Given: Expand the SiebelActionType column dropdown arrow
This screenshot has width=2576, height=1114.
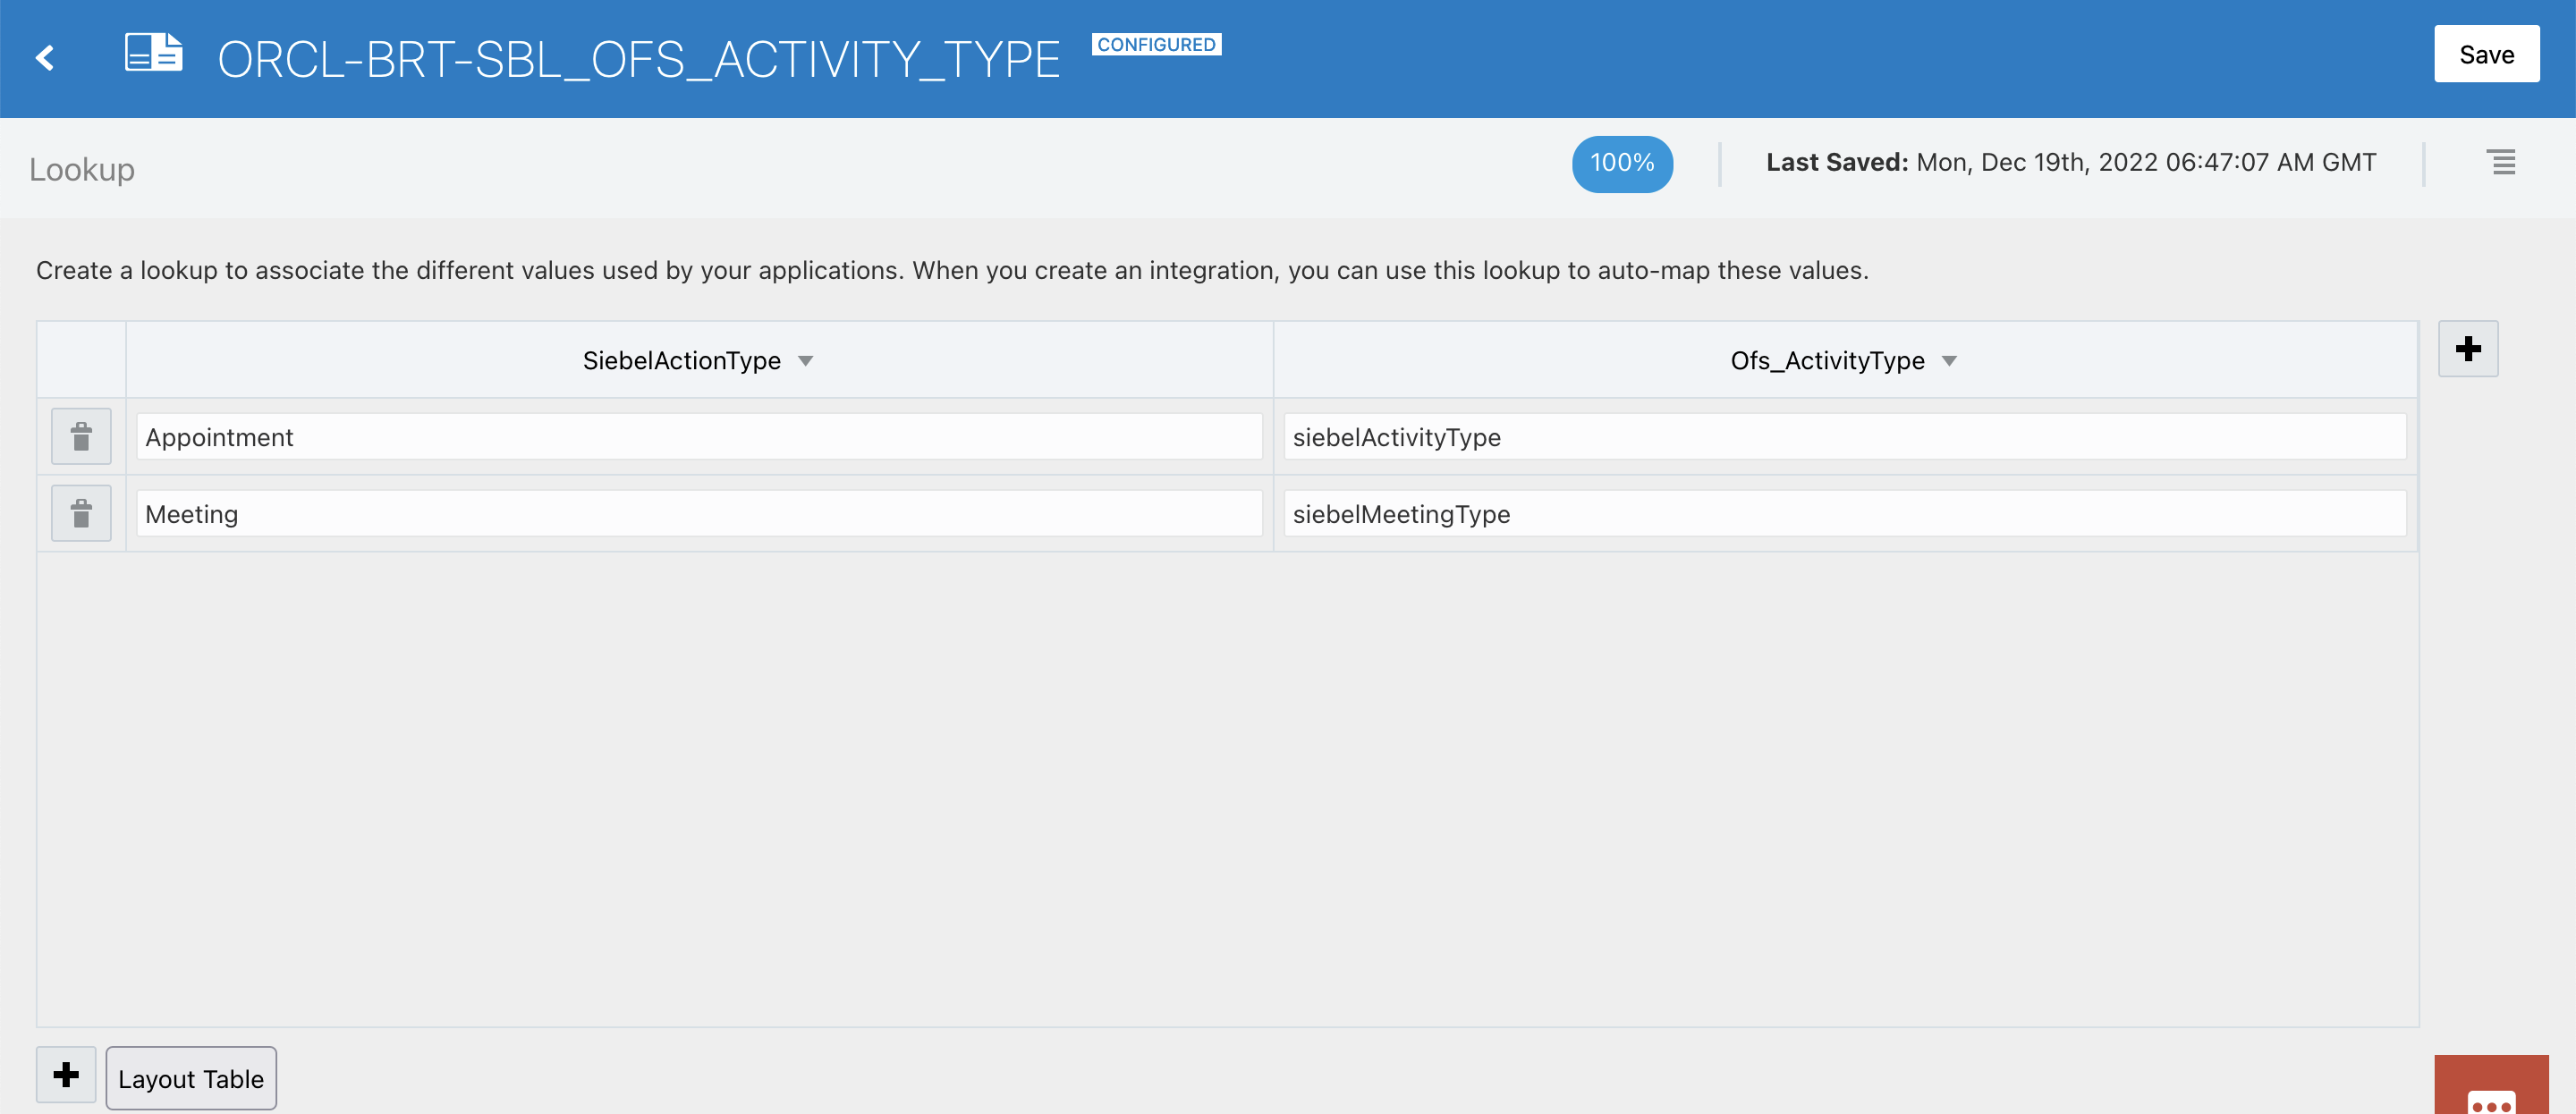Looking at the screenshot, I should [806, 361].
